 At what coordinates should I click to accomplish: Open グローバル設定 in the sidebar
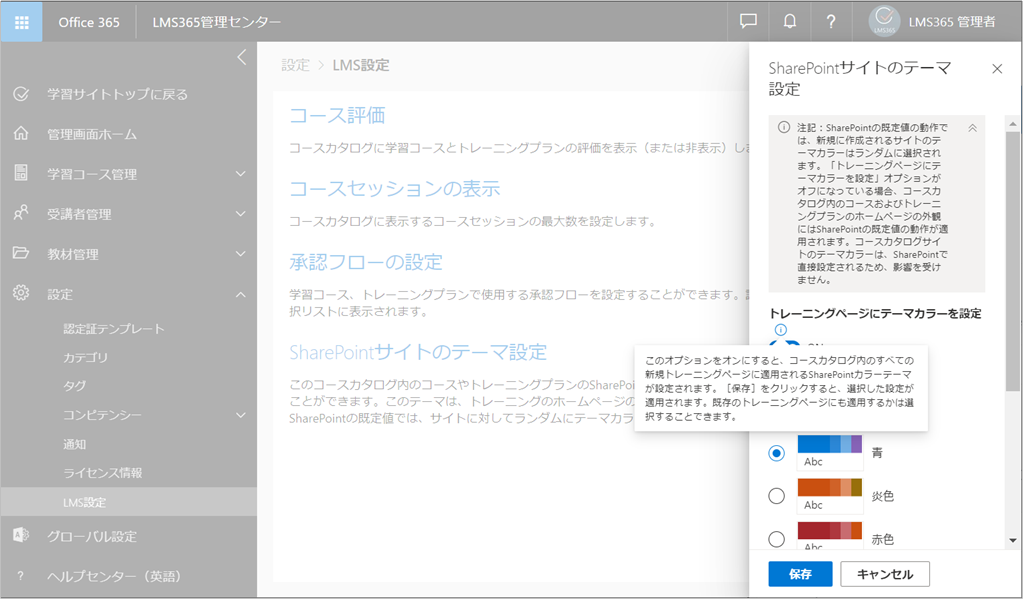(92, 536)
